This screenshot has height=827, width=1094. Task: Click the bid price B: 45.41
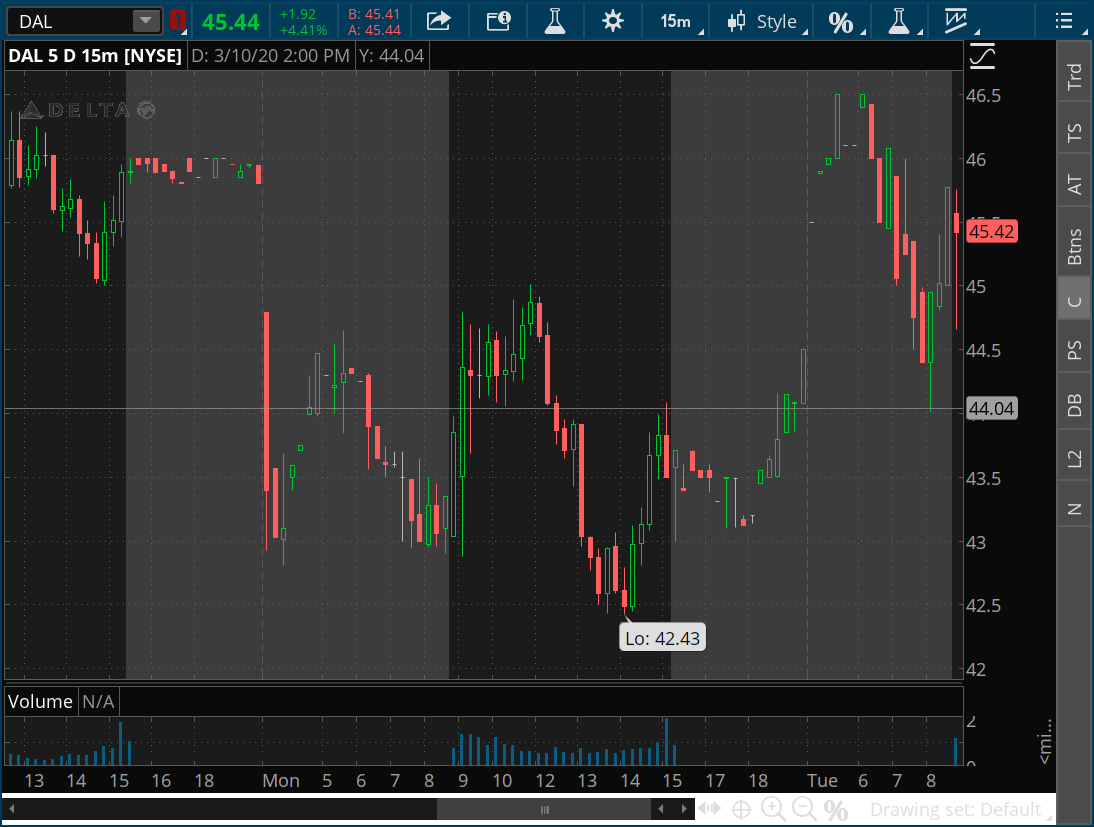[374, 14]
